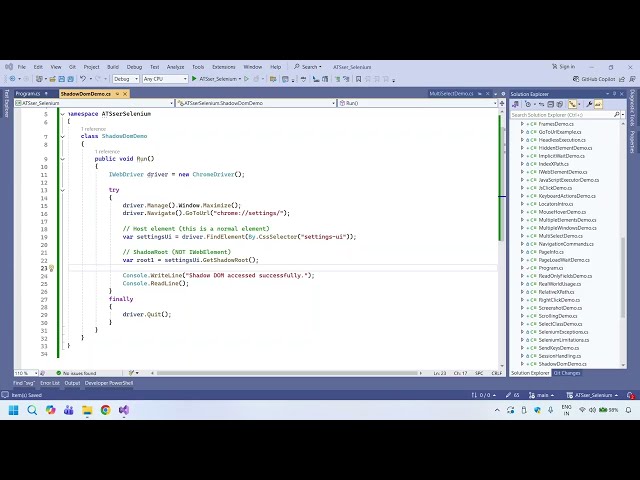Open the Any CPU platform dropdown
This screenshot has width=640, height=480.
click(x=165, y=79)
